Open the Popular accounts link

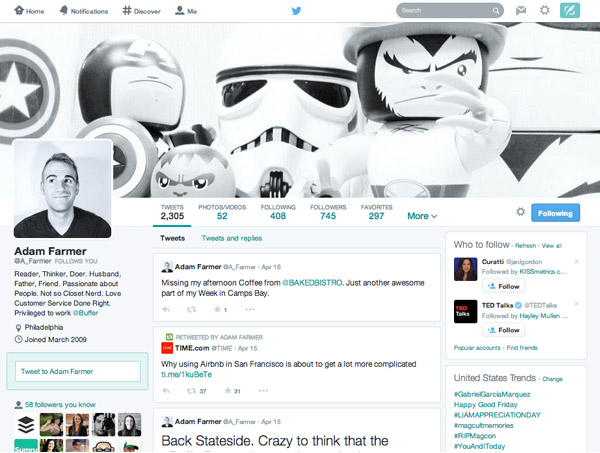477,348
